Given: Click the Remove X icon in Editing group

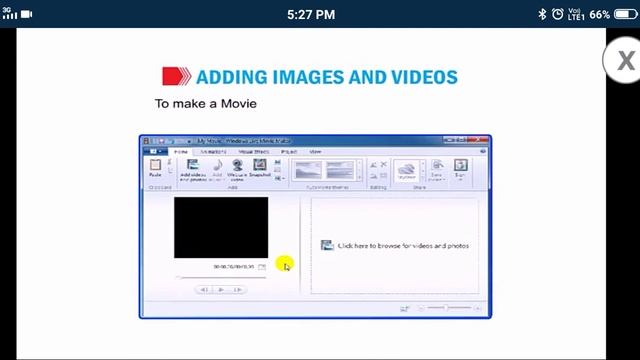Looking at the screenshot, I should pyautogui.click(x=383, y=164).
